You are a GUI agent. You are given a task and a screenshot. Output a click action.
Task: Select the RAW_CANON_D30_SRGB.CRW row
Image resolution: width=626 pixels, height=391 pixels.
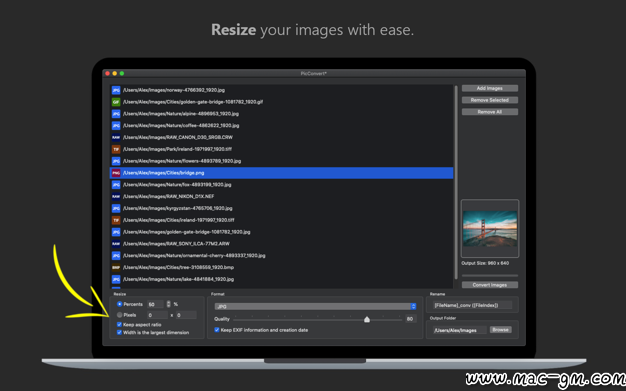(282, 137)
